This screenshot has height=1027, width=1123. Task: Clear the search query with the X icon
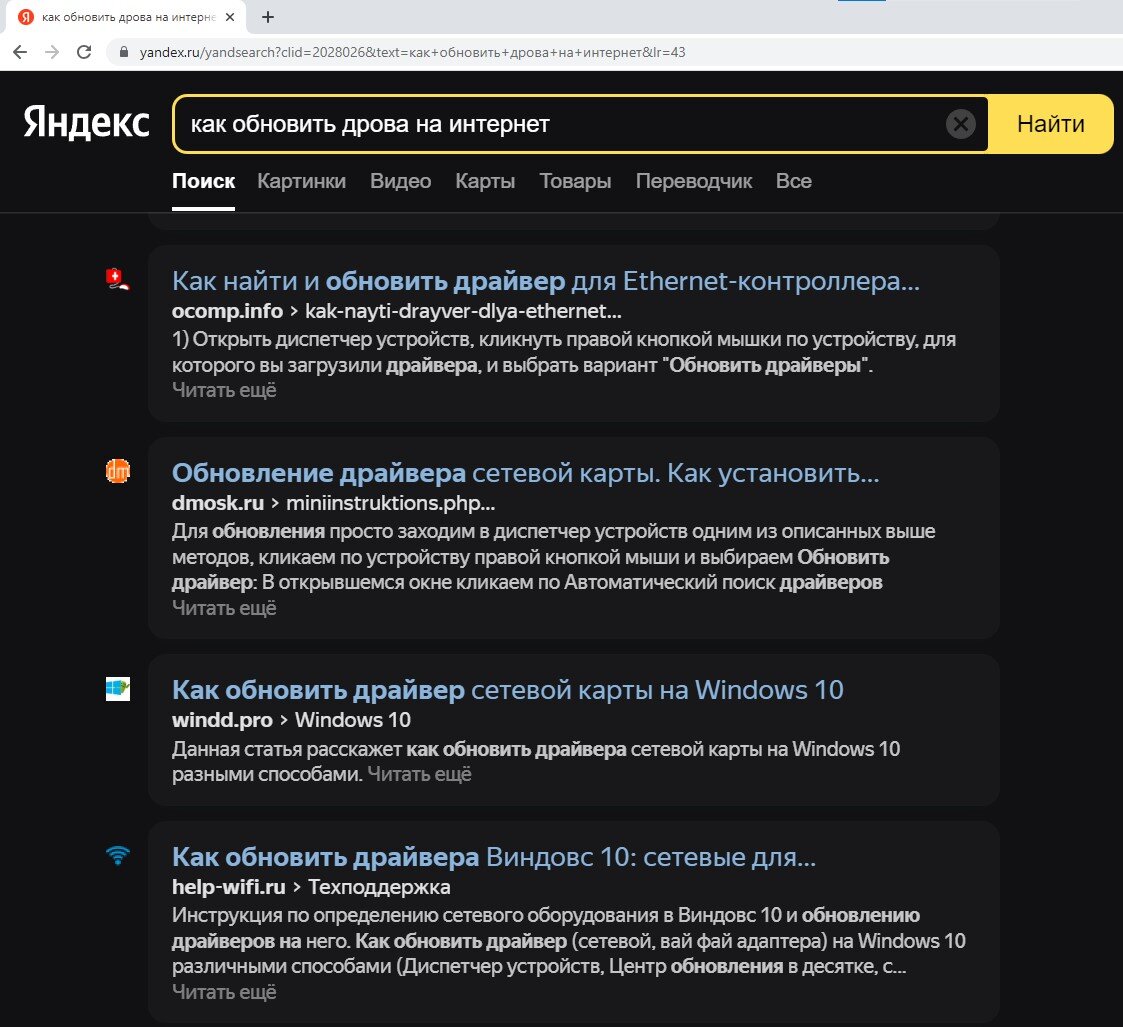pos(960,124)
